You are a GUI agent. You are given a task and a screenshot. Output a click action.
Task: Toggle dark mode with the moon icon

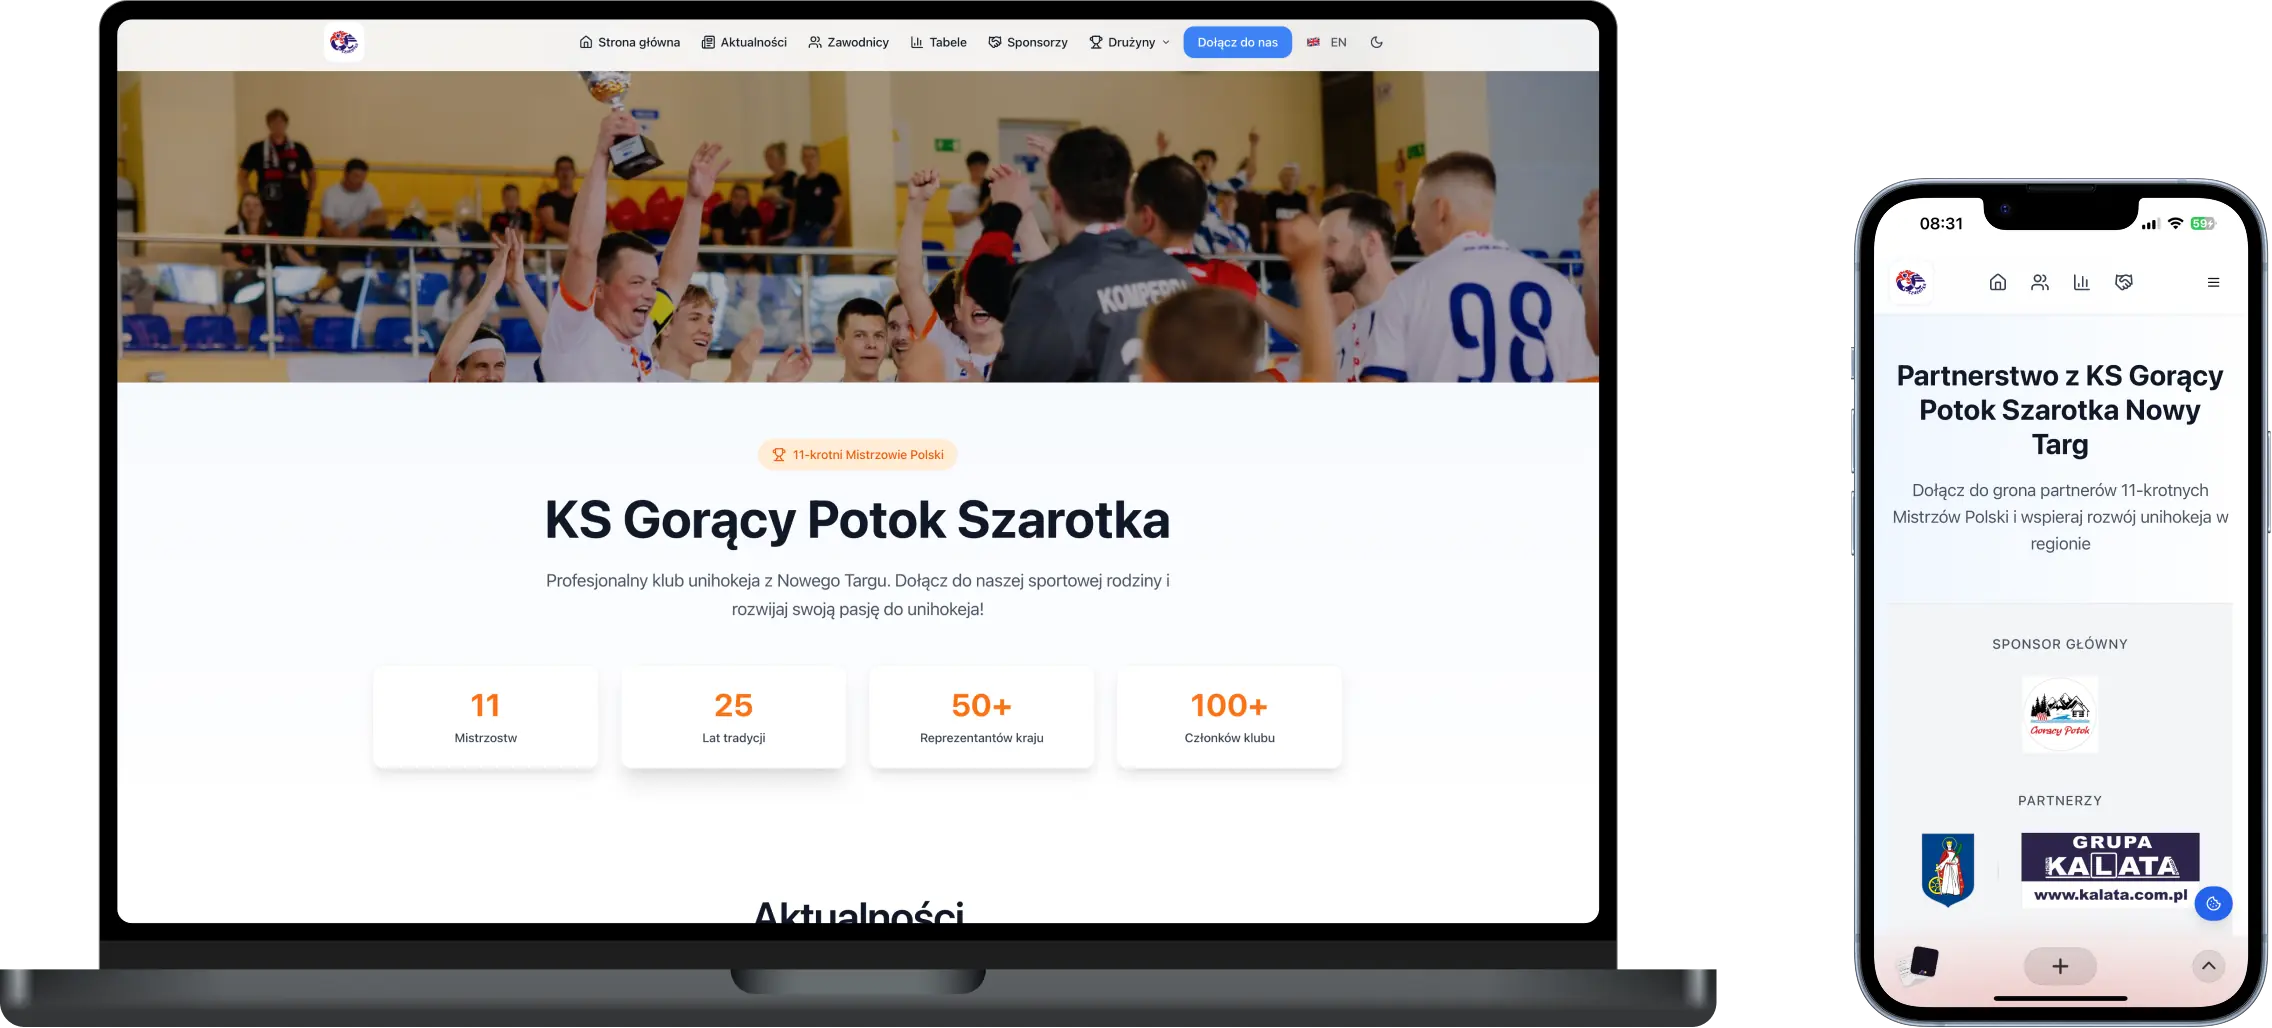point(1376,42)
